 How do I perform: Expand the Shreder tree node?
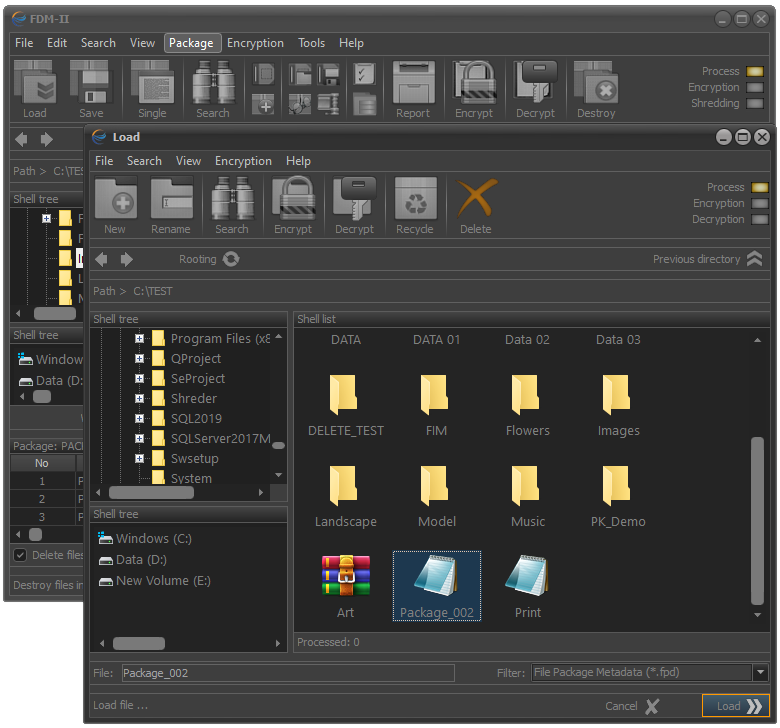coord(139,398)
